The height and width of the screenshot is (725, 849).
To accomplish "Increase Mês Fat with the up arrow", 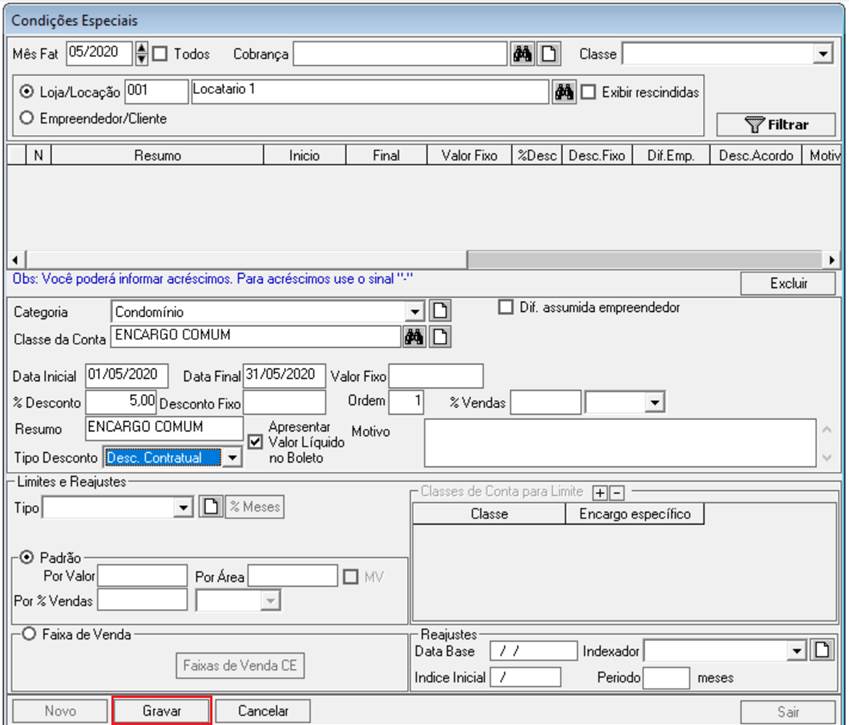I will click(141, 48).
